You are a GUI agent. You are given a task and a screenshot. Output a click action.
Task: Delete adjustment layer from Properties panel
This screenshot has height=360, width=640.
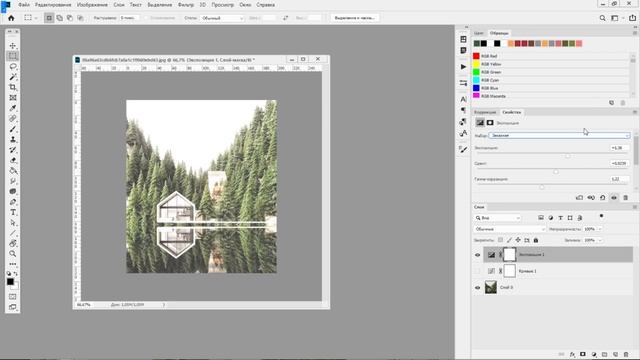[x=625, y=198]
